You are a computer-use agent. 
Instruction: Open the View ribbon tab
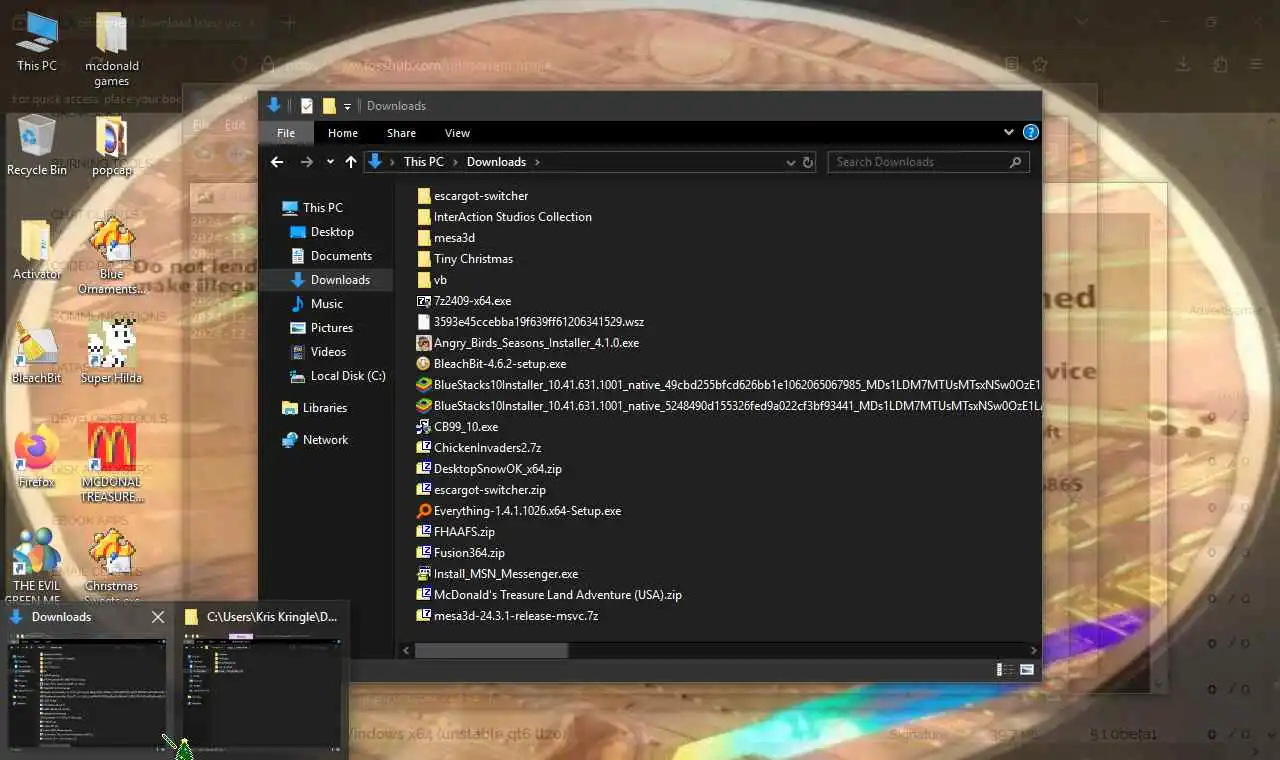[457, 133]
